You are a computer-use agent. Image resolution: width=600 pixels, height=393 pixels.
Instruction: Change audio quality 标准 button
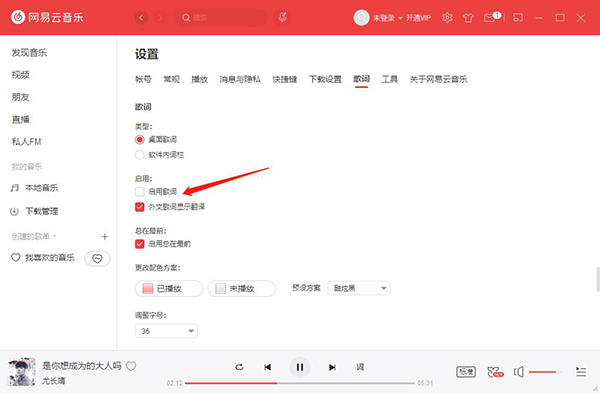pos(466,372)
